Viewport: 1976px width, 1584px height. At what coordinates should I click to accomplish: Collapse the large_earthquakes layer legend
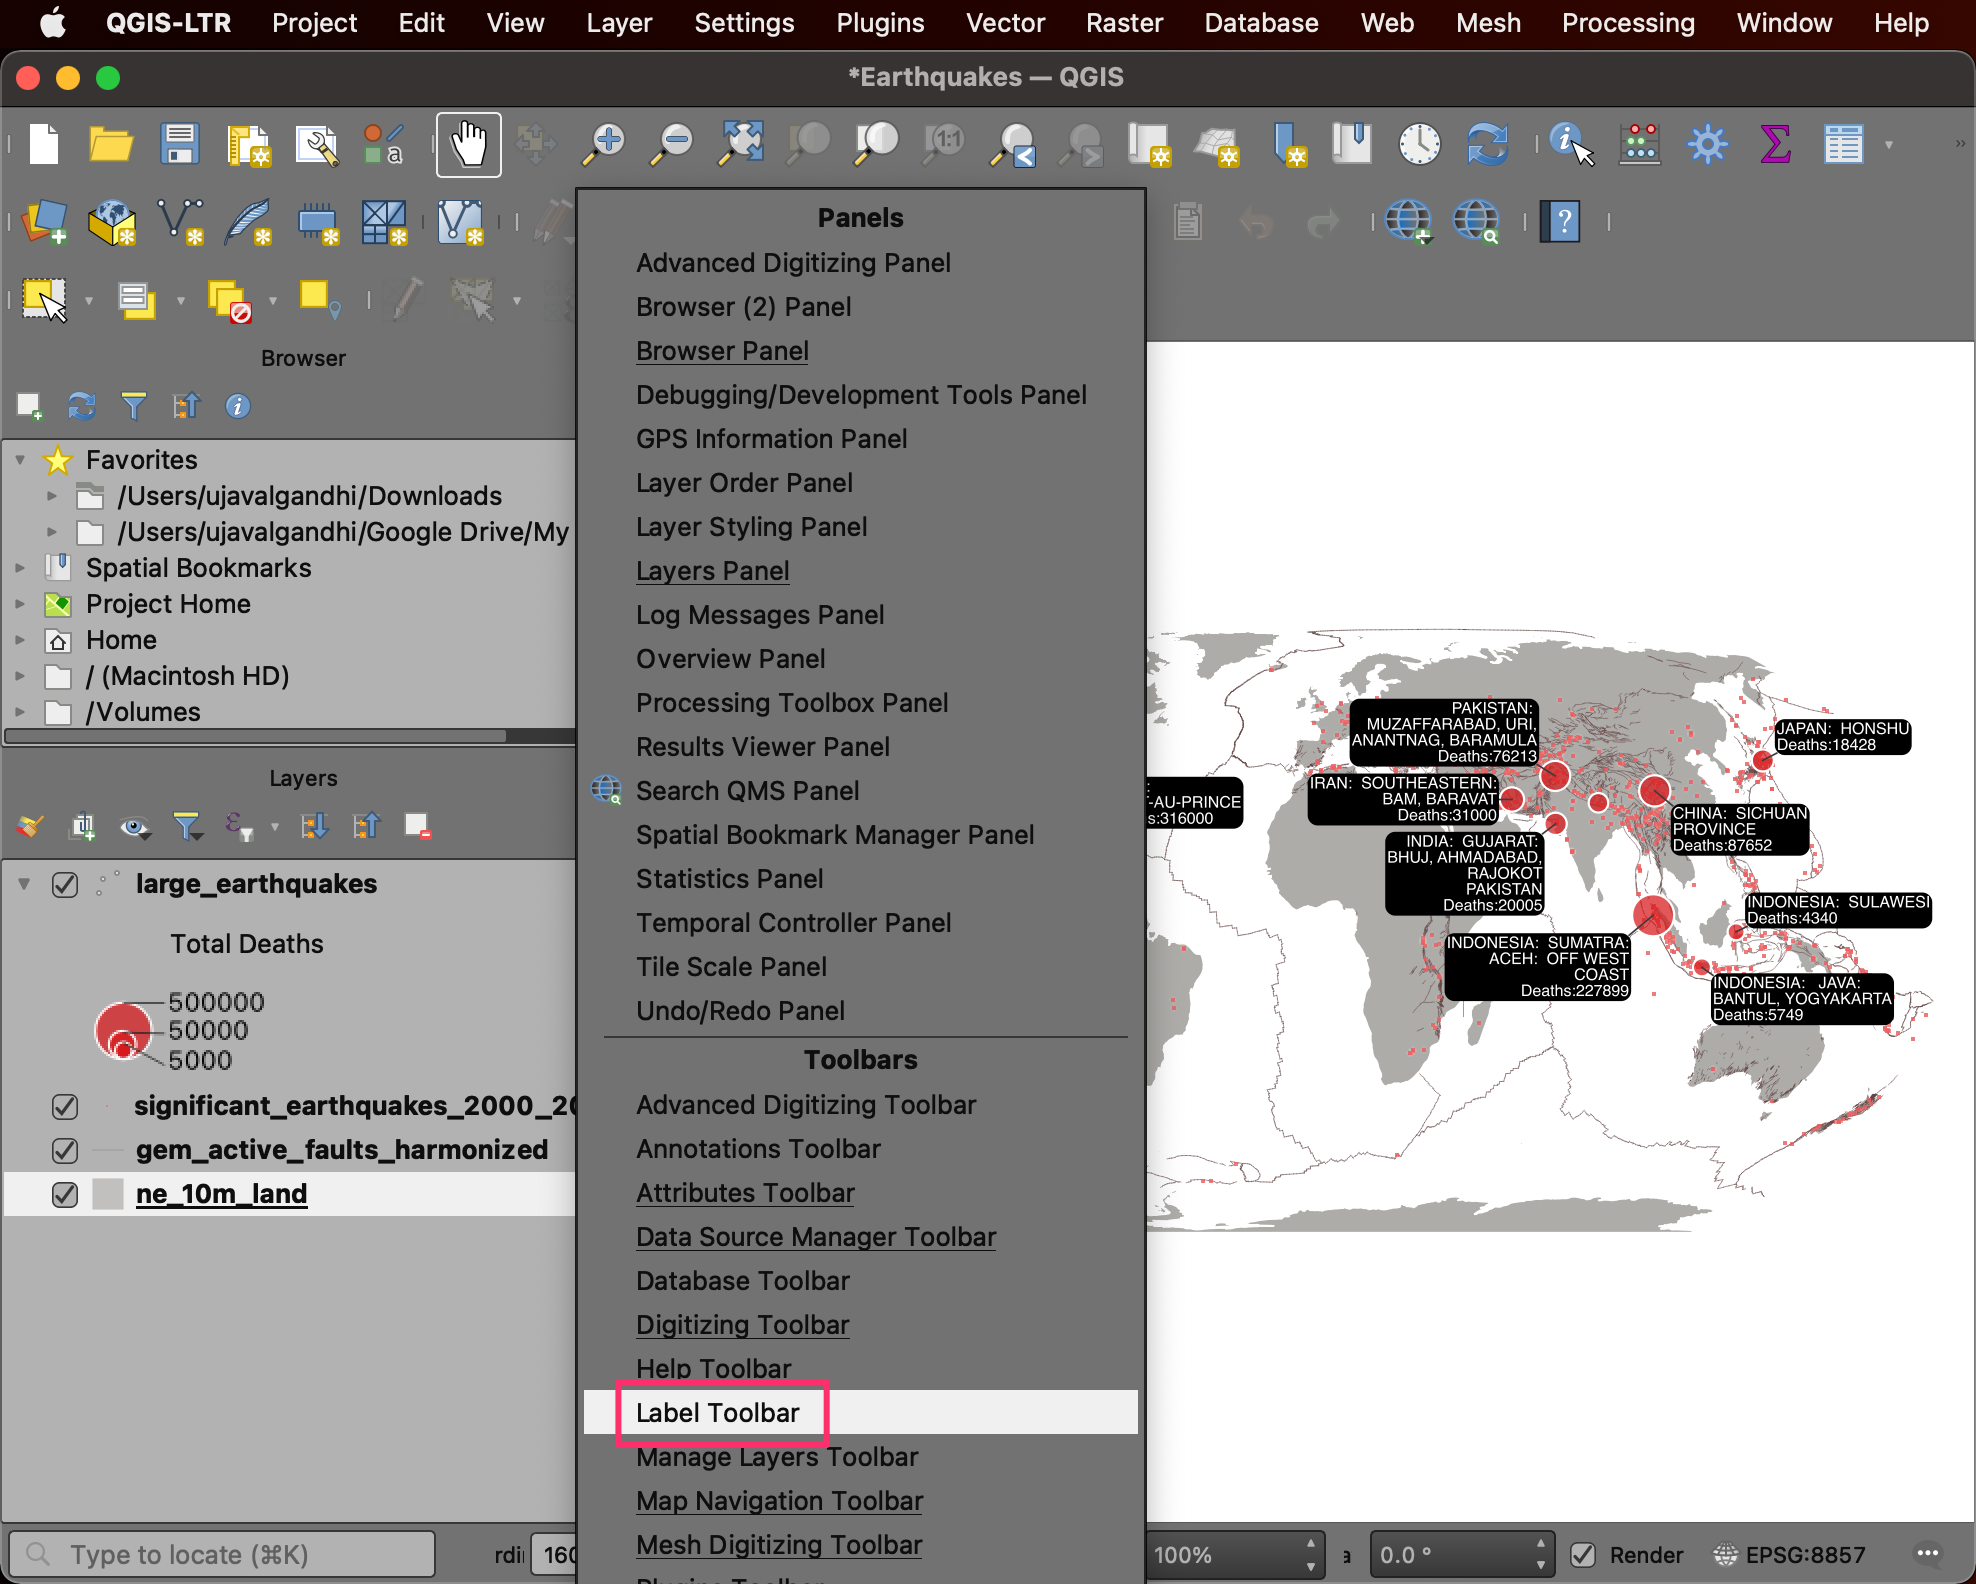[24, 884]
